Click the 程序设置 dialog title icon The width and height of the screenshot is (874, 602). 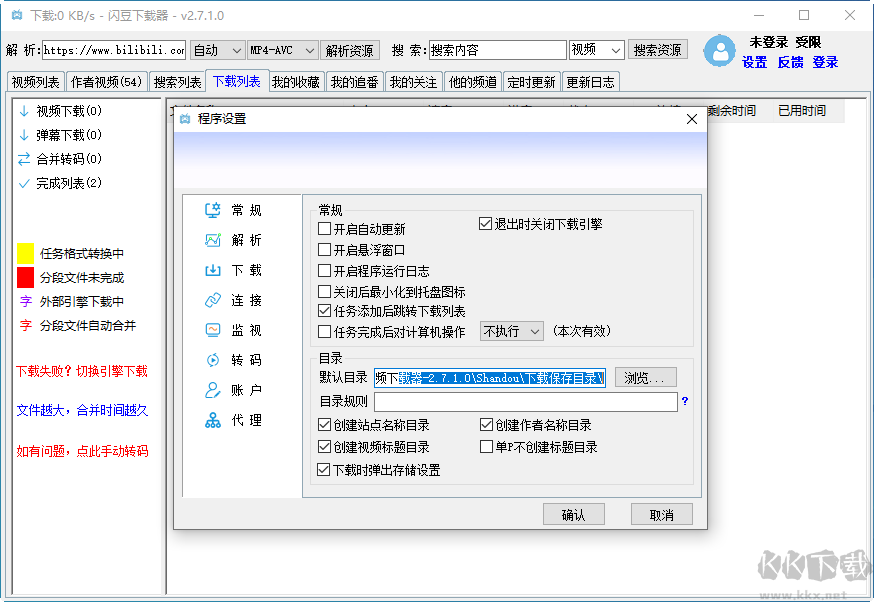pyautogui.click(x=186, y=119)
